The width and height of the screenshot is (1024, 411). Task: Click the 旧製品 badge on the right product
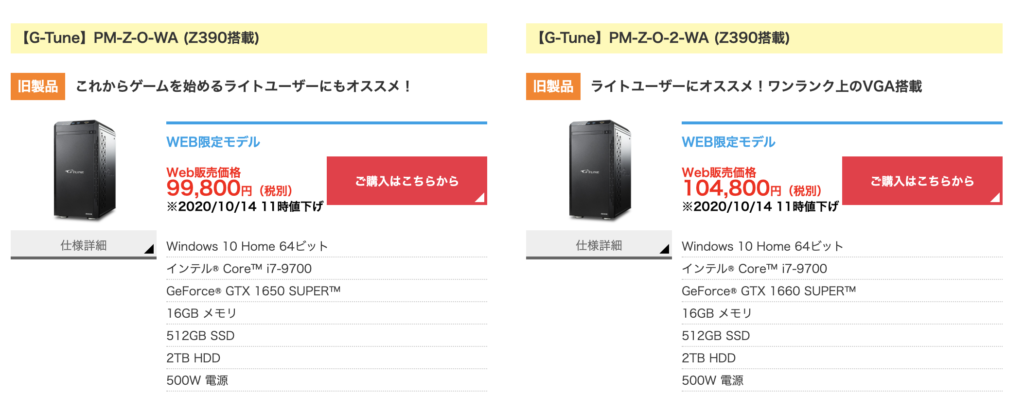point(552,86)
